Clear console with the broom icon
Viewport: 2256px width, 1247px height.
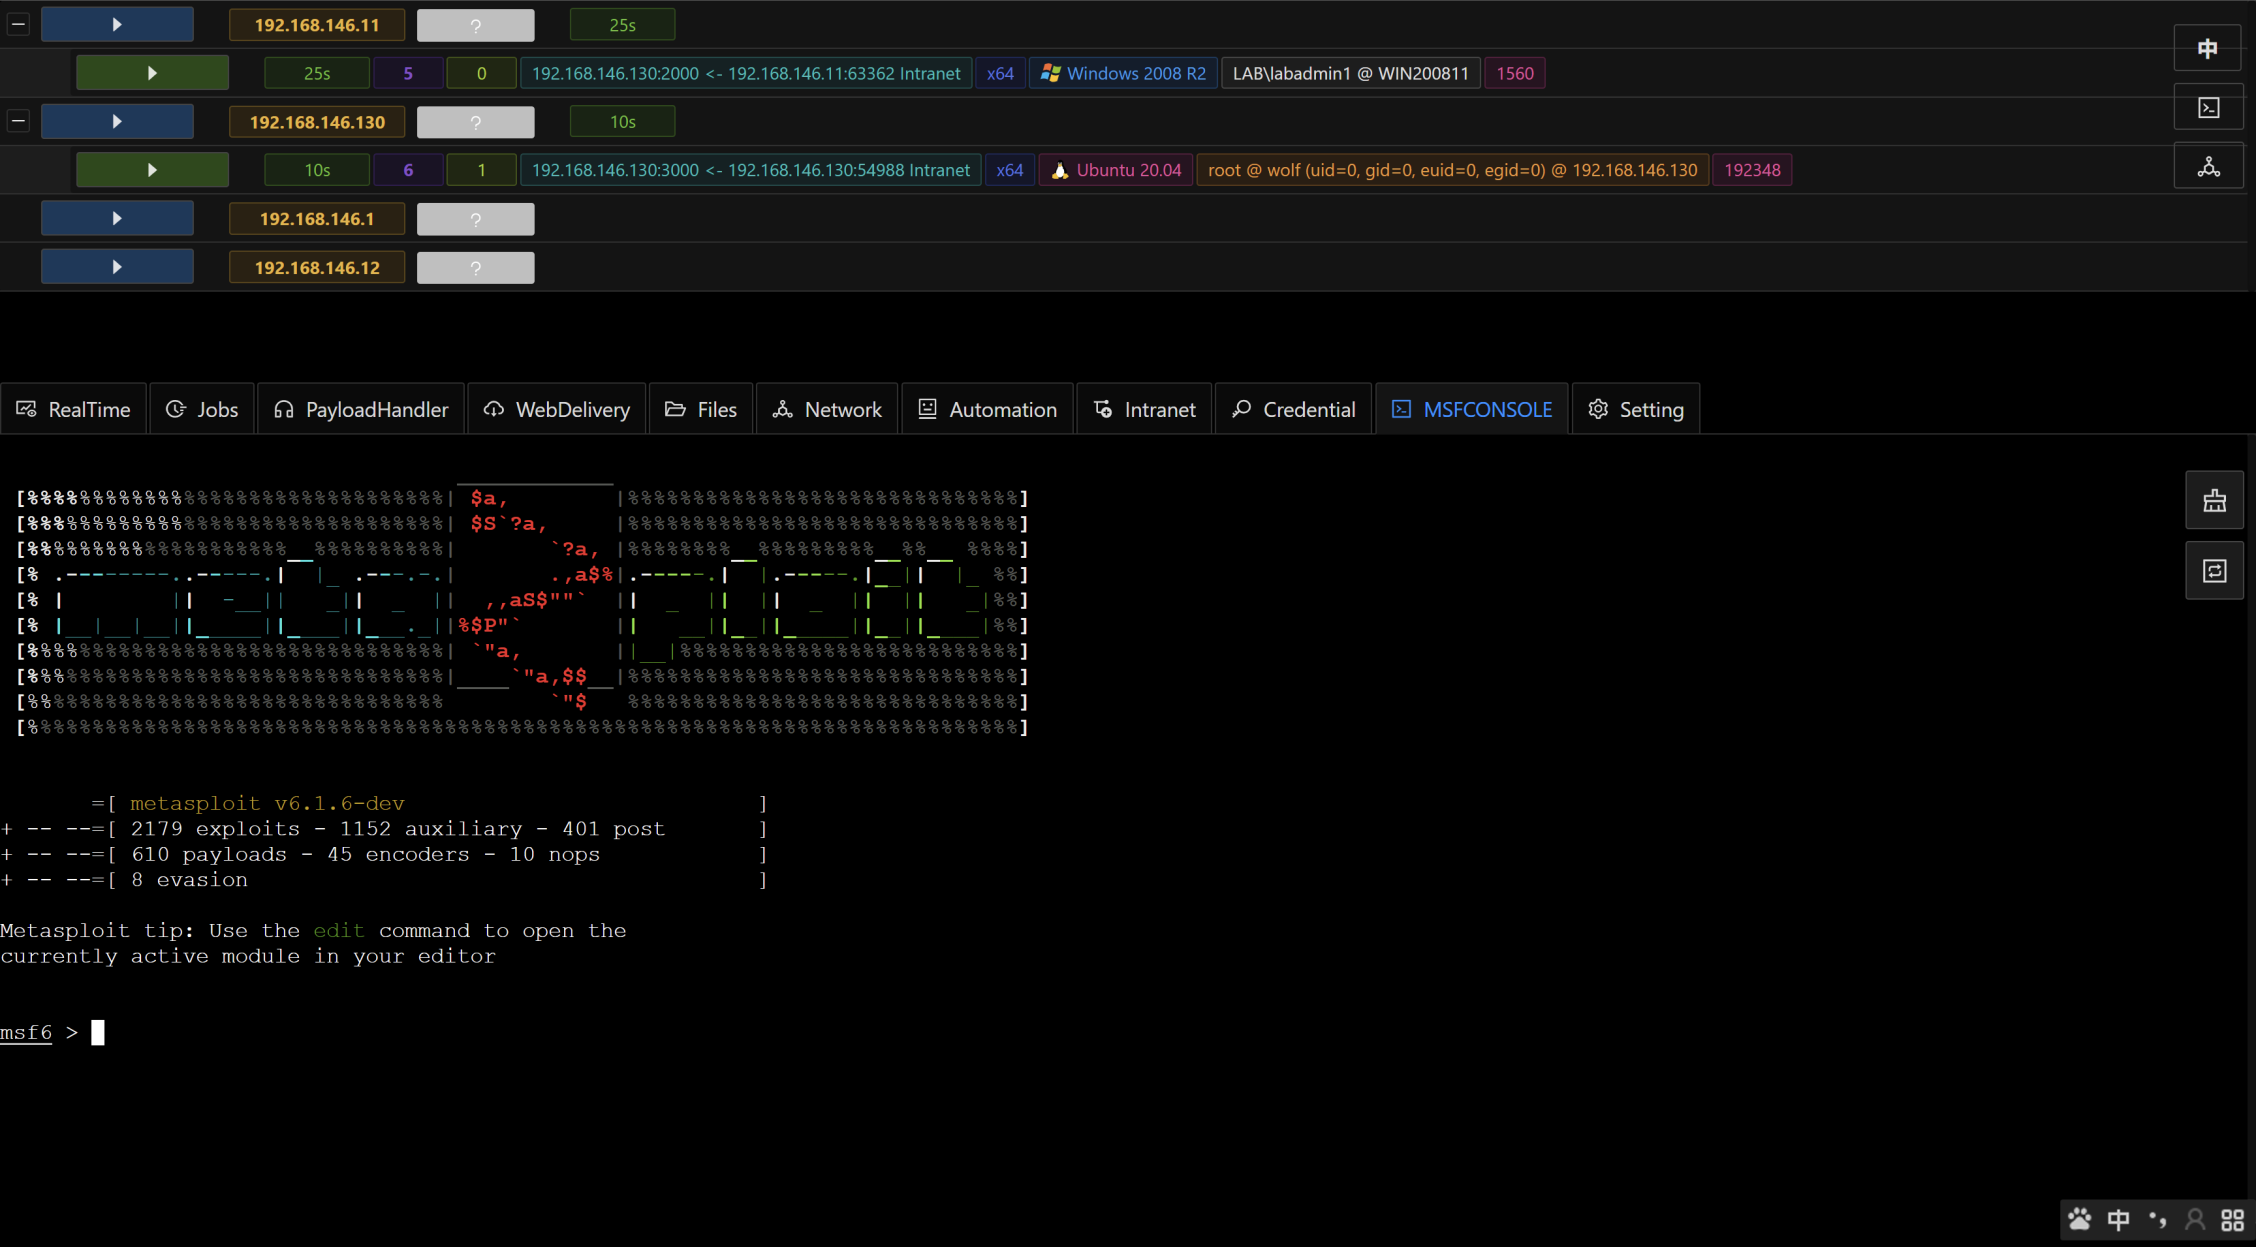tap(2214, 501)
